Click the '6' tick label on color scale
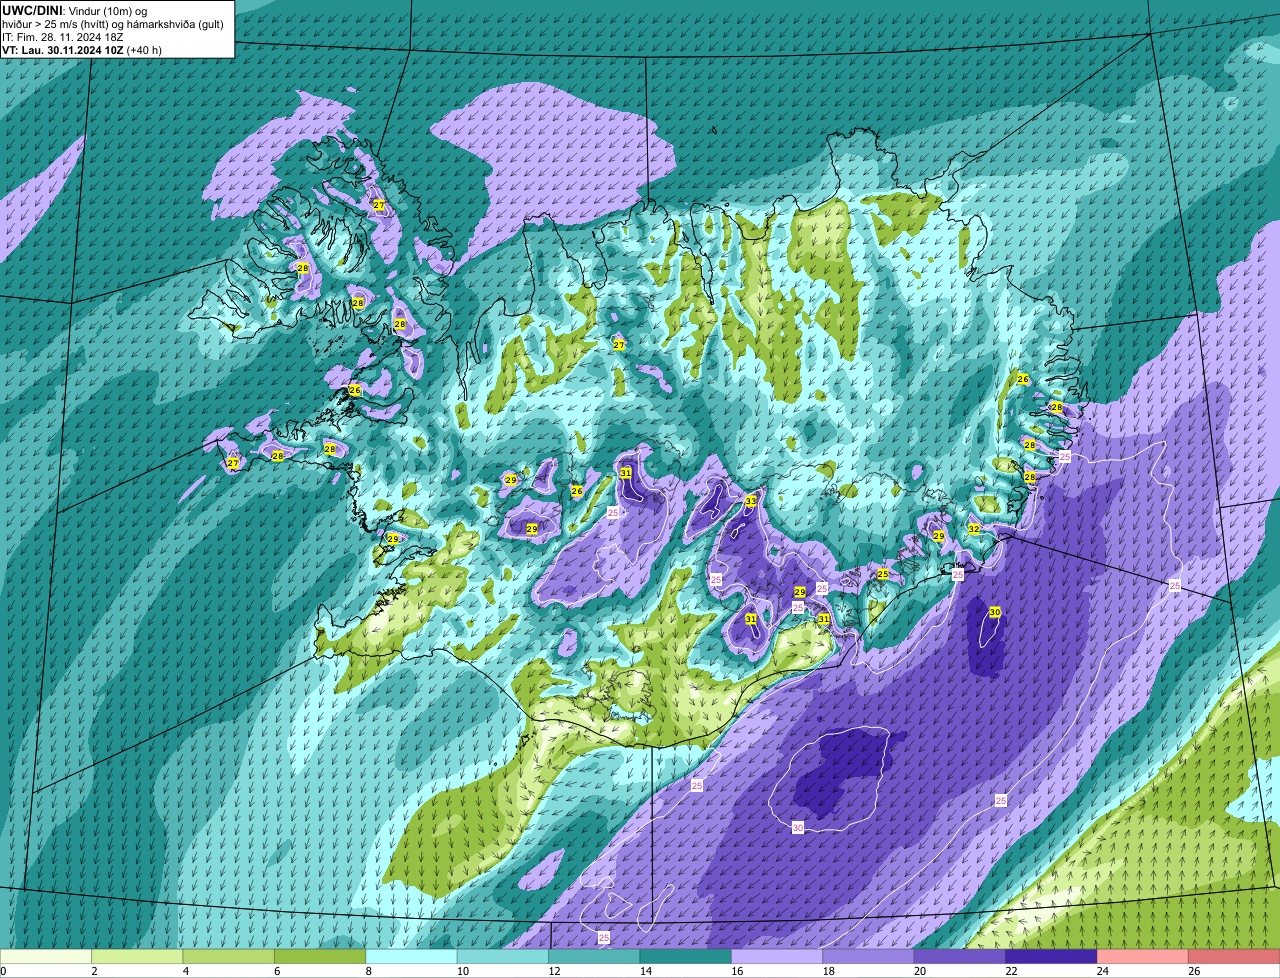The image size is (1280, 978). point(276,971)
